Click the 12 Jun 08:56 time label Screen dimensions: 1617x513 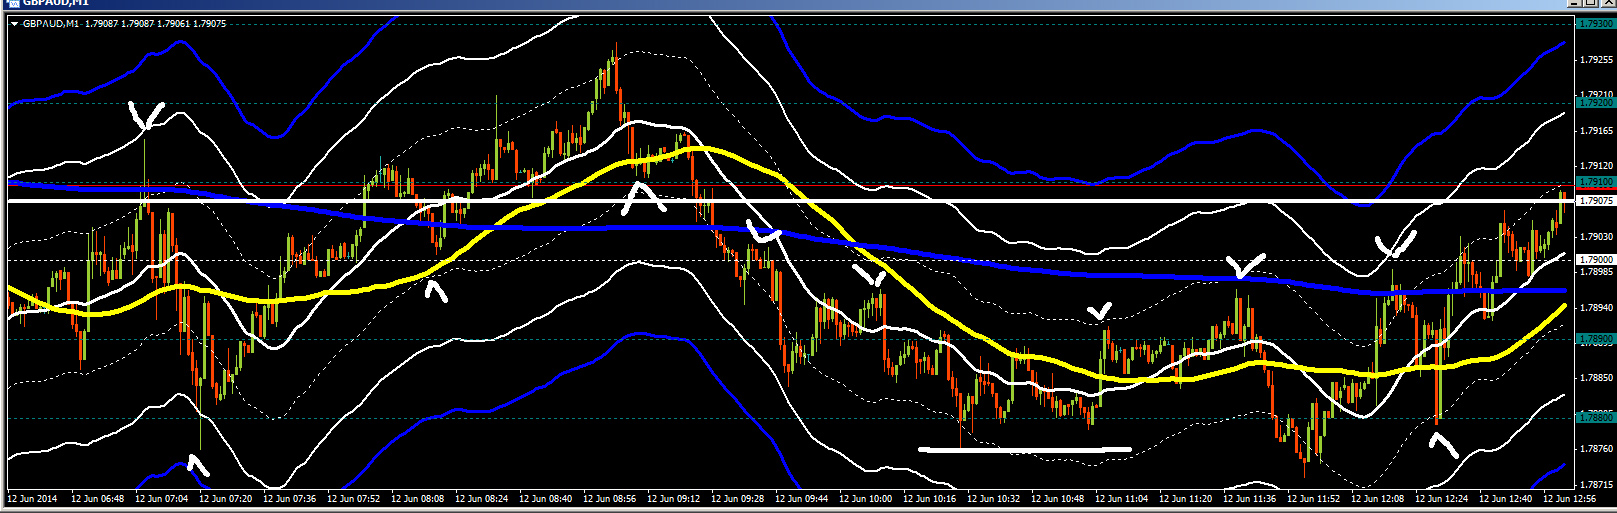pos(610,498)
